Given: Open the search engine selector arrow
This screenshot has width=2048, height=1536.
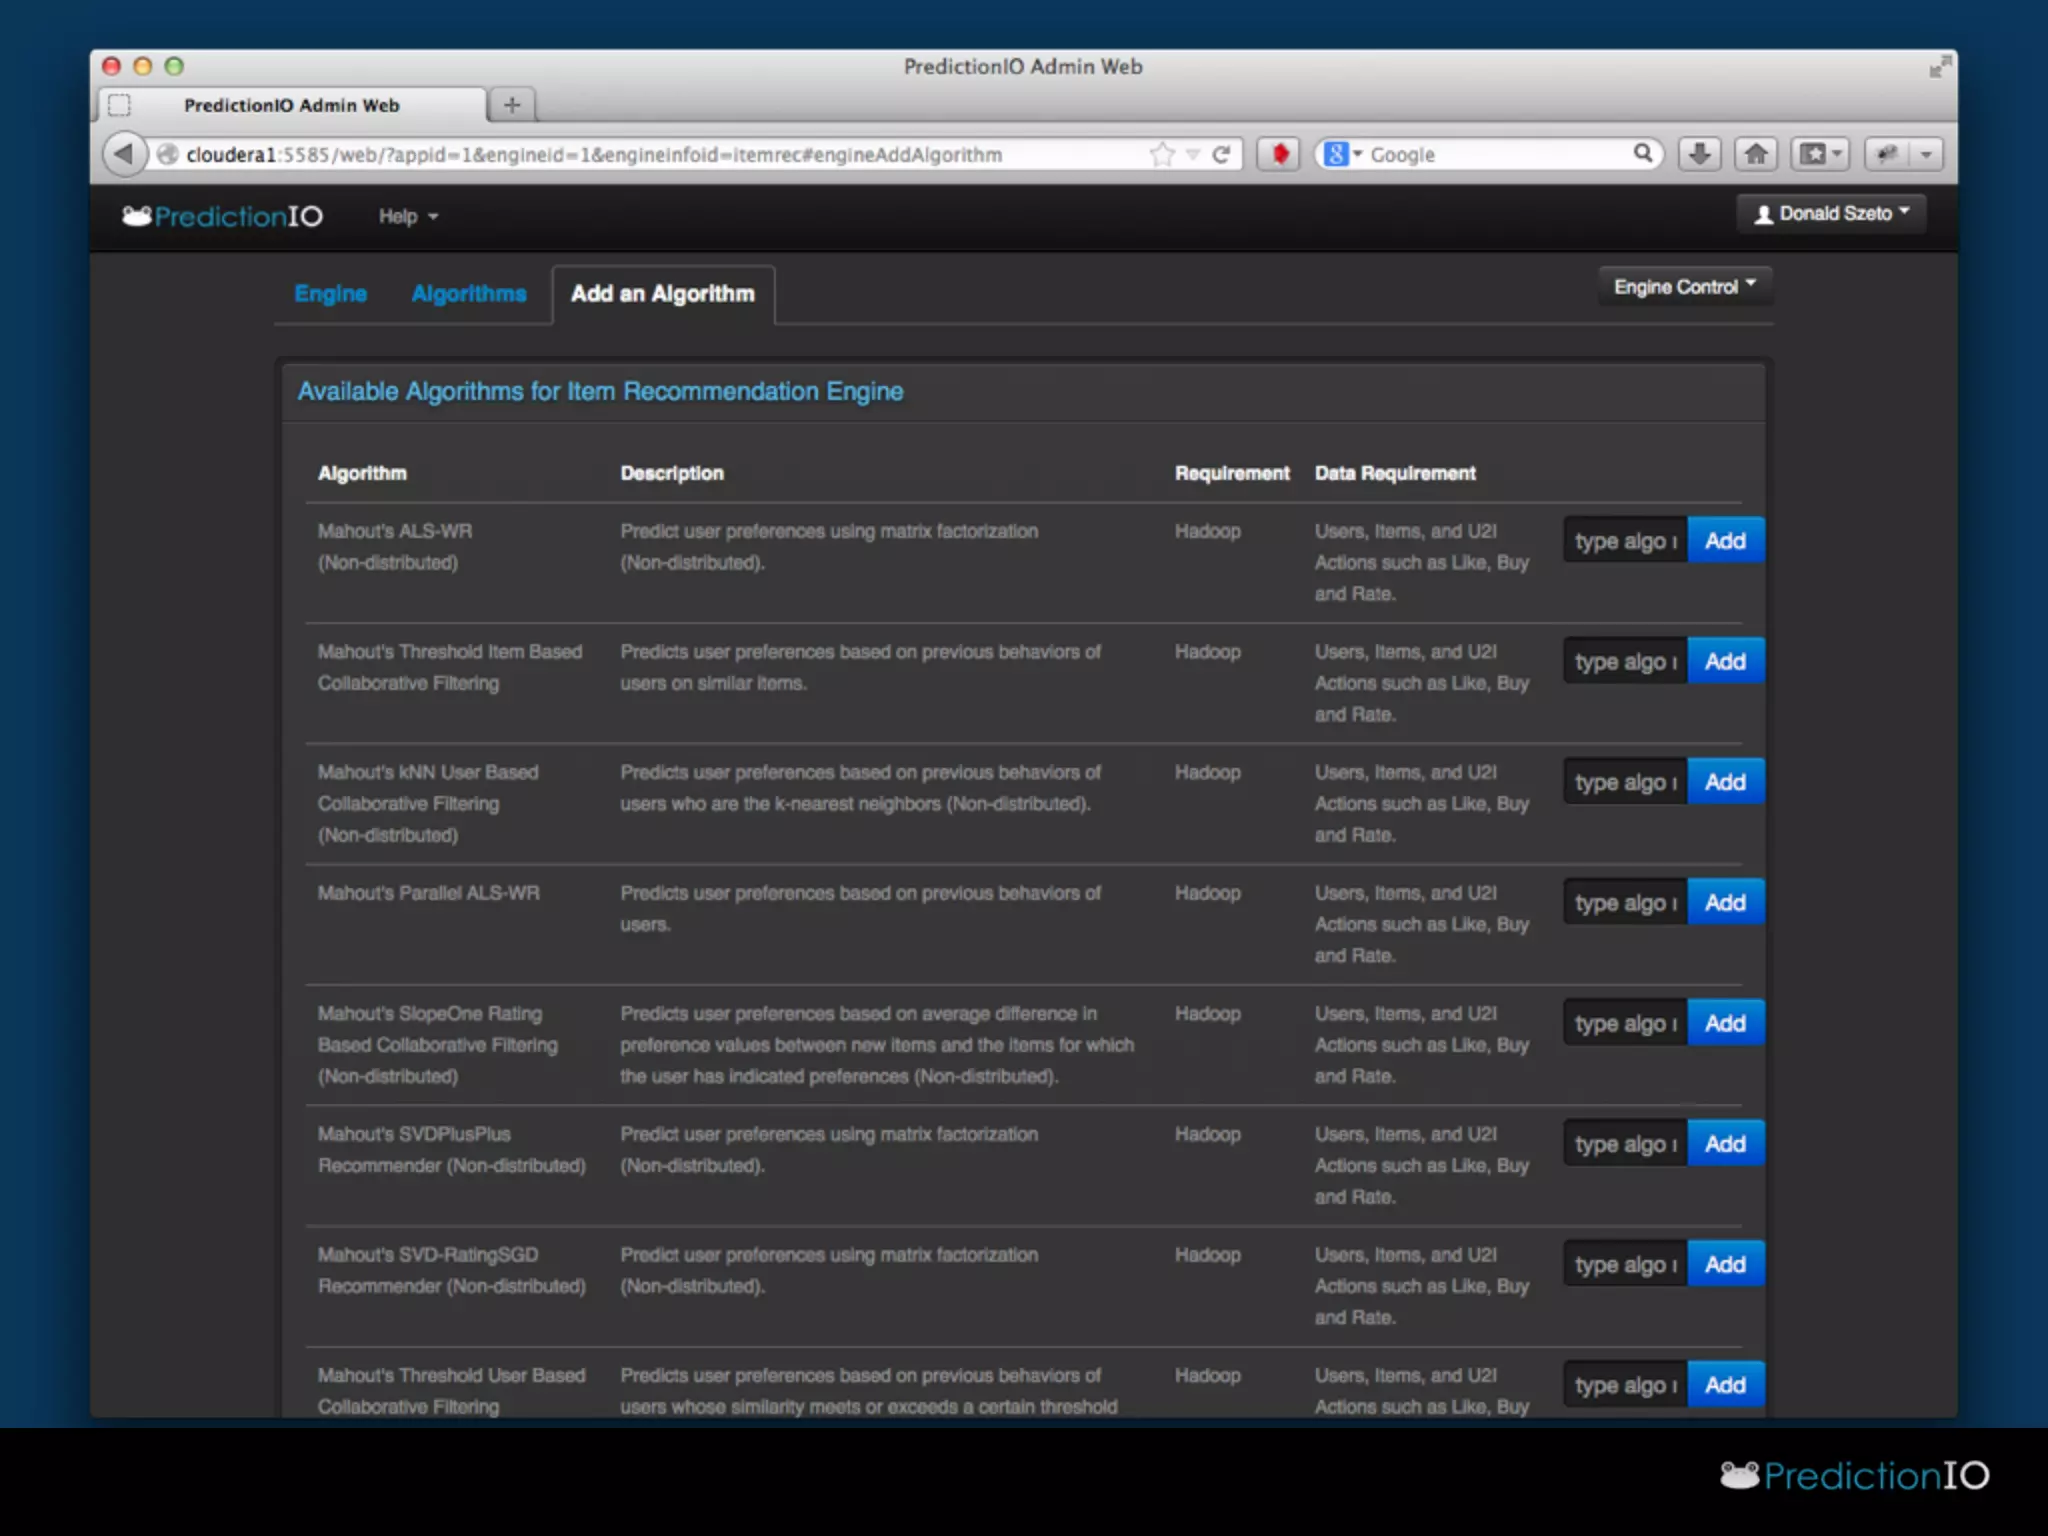Looking at the screenshot, I should point(1357,154).
